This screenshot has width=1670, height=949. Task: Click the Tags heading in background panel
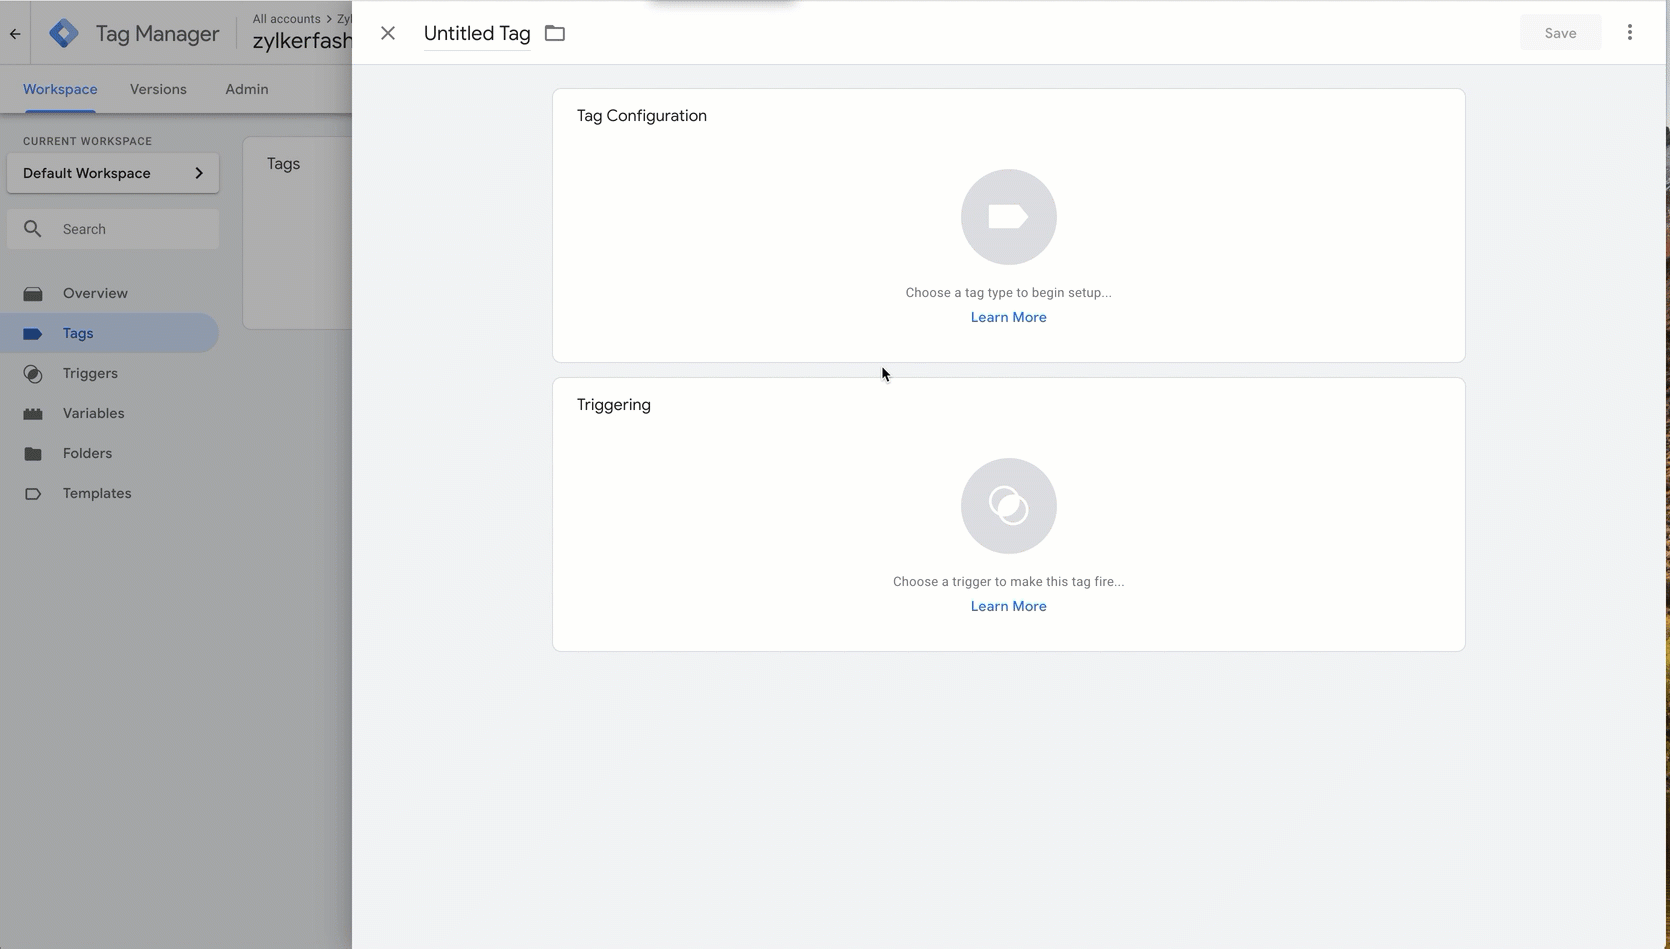(x=283, y=164)
